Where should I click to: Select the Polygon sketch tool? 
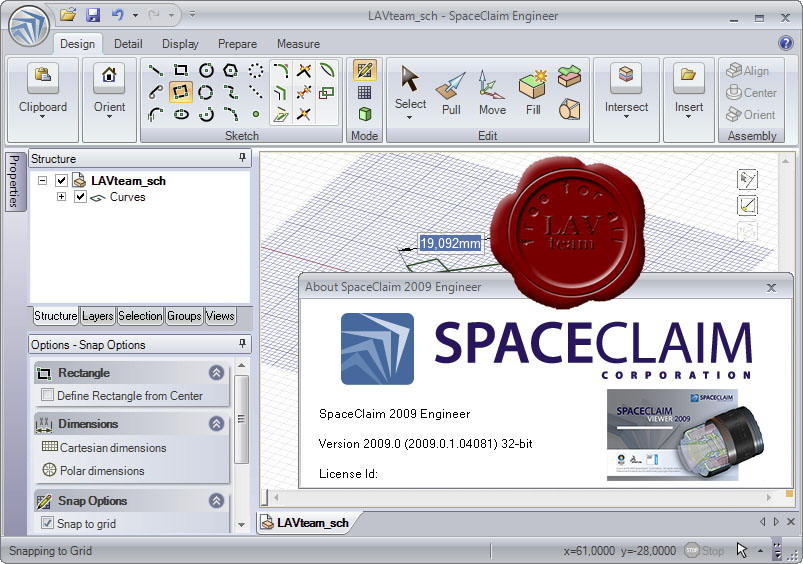click(x=230, y=70)
